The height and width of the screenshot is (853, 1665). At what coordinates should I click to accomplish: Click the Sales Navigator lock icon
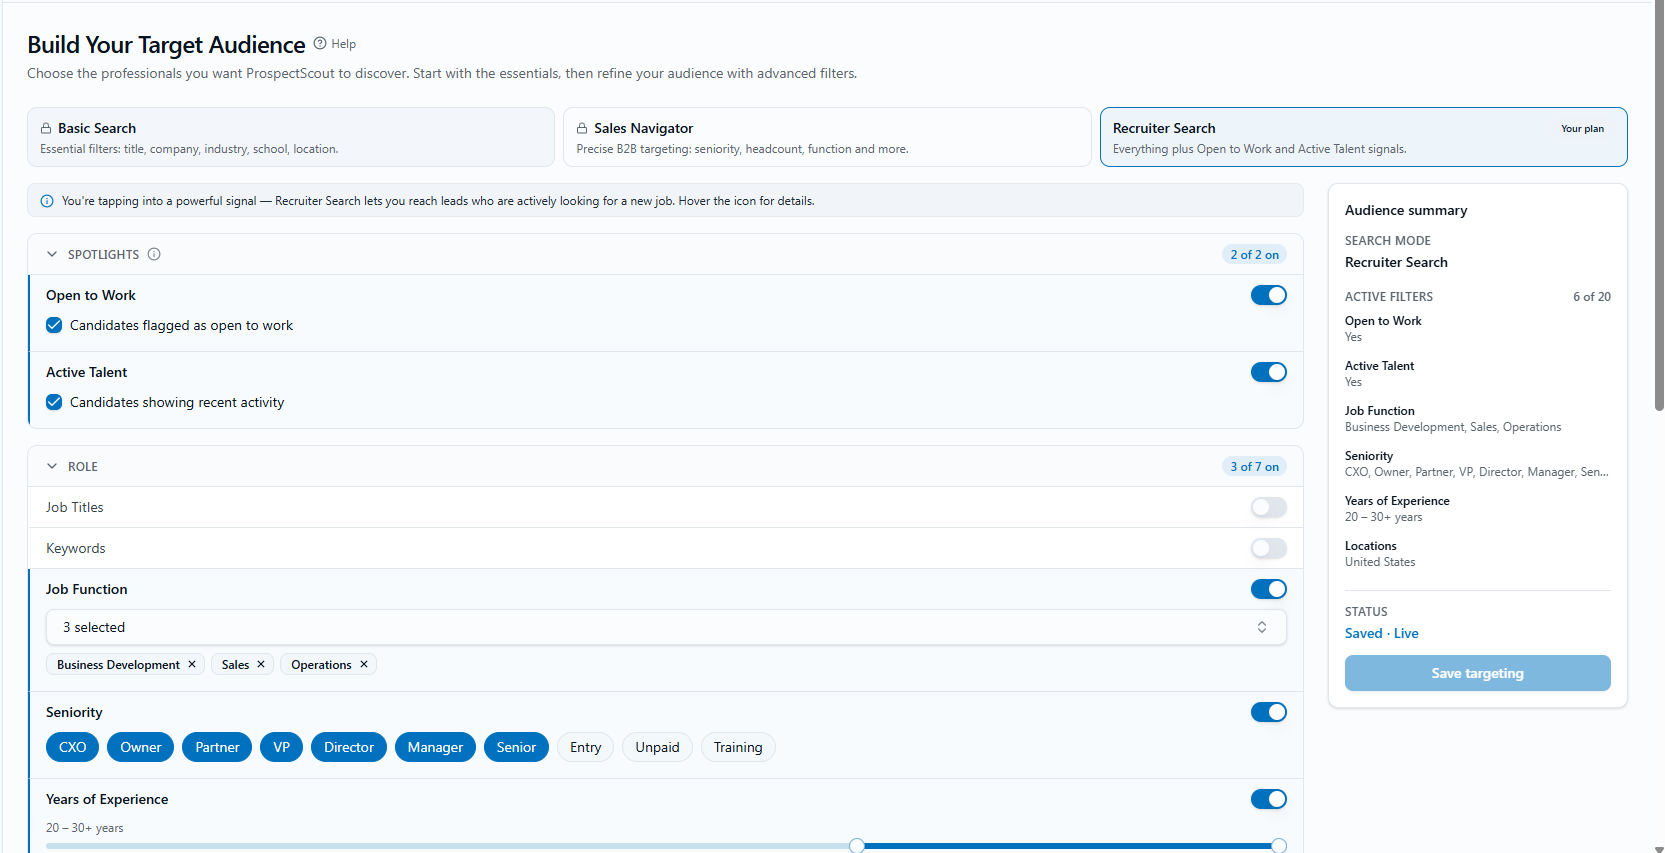(x=582, y=128)
